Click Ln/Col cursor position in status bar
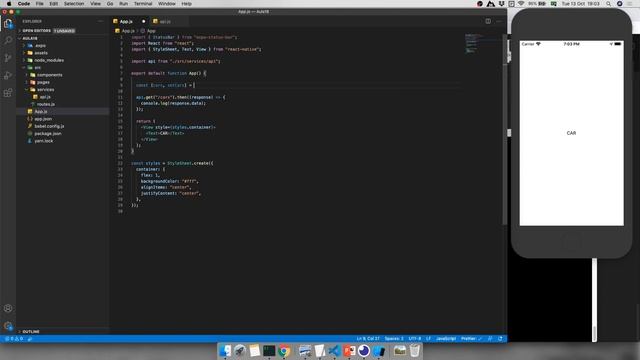 [x=368, y=339]
